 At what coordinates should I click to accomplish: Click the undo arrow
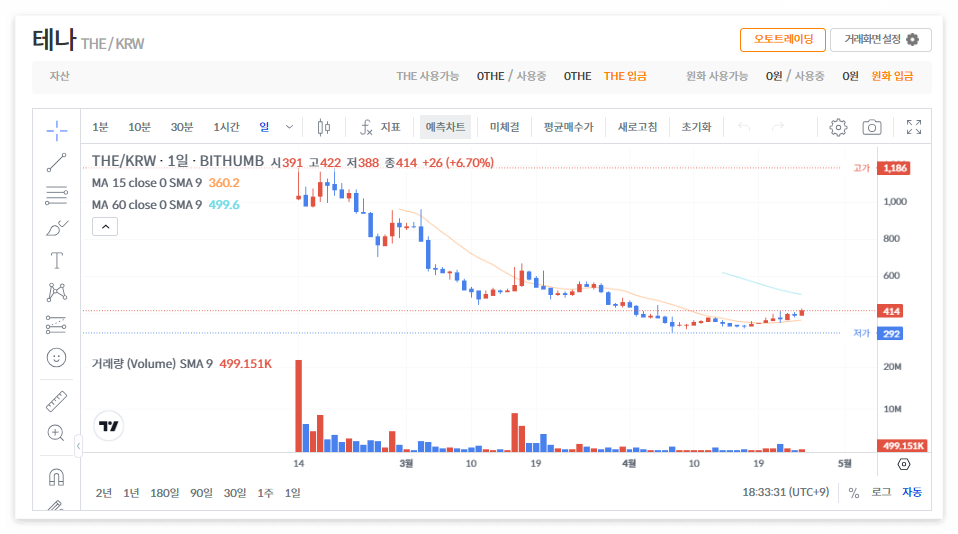pyautogui.click(x=744, y=127)
